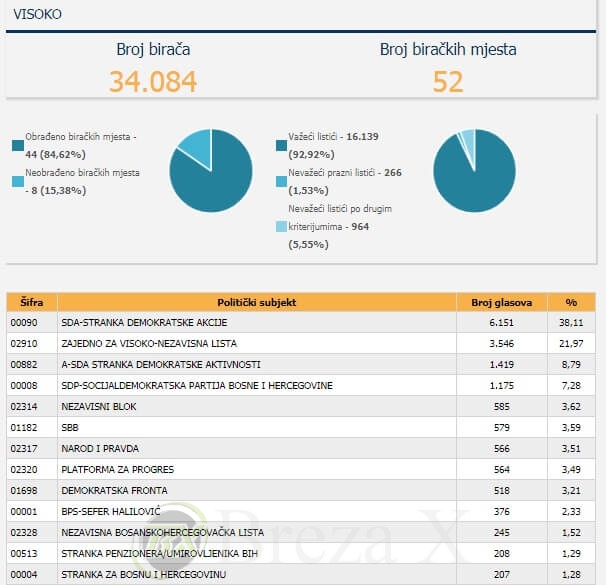The height and width of the screenshot is (585, 606).
Task: Click the Nevažeći prazni listići legend square
Action: (x=281, y=181)
